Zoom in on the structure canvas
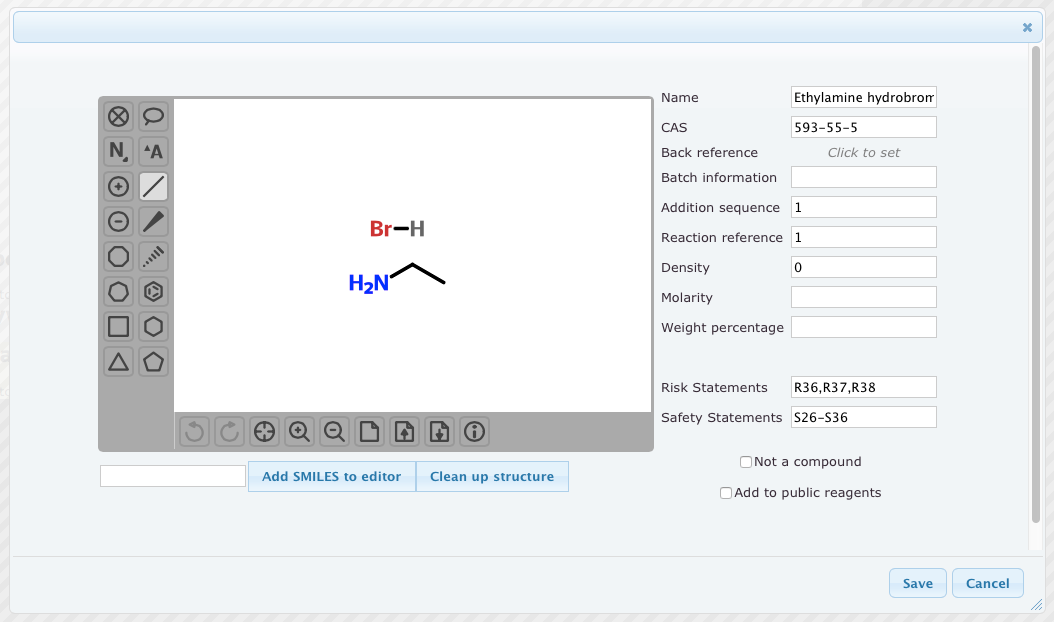 tap(299, 431)
